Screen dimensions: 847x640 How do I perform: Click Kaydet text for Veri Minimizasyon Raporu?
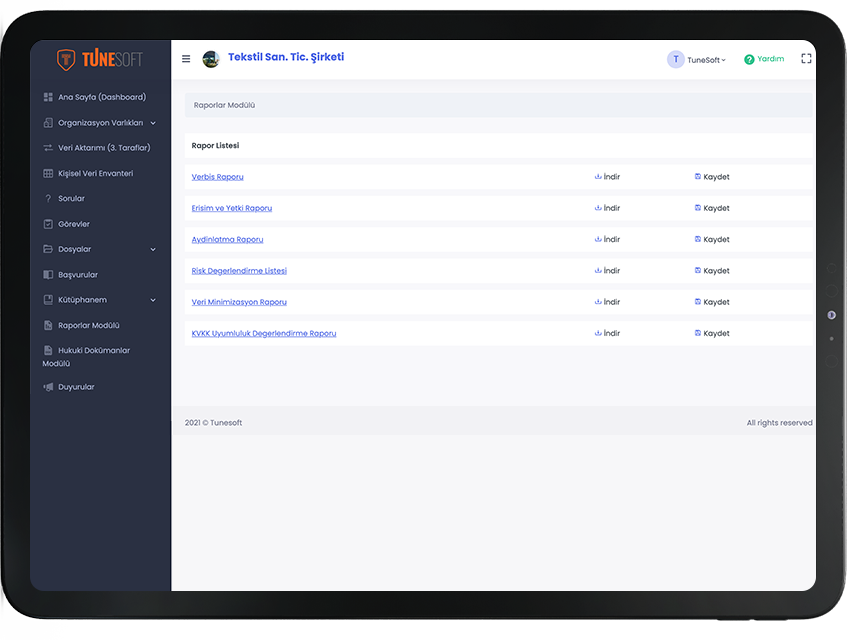[716, 302]
